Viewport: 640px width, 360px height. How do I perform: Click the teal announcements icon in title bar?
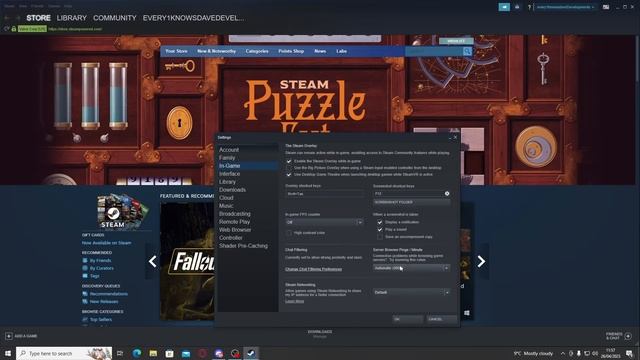[504, 7]
